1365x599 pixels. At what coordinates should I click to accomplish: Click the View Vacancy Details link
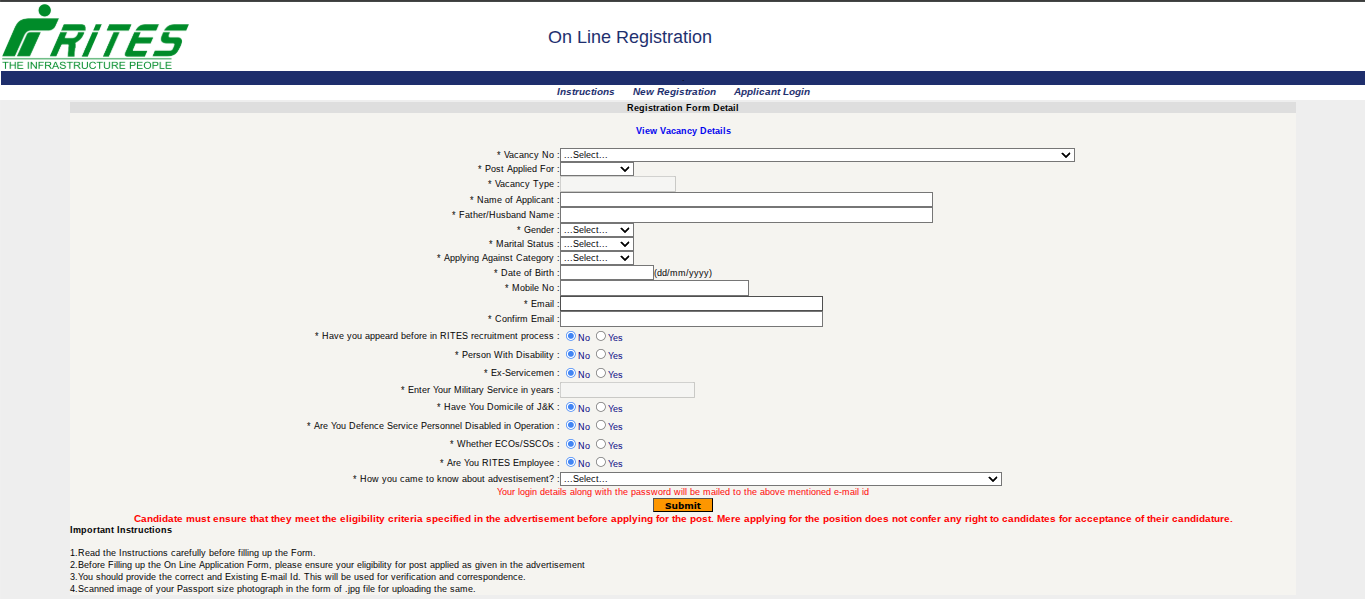[x=683, y=131]
